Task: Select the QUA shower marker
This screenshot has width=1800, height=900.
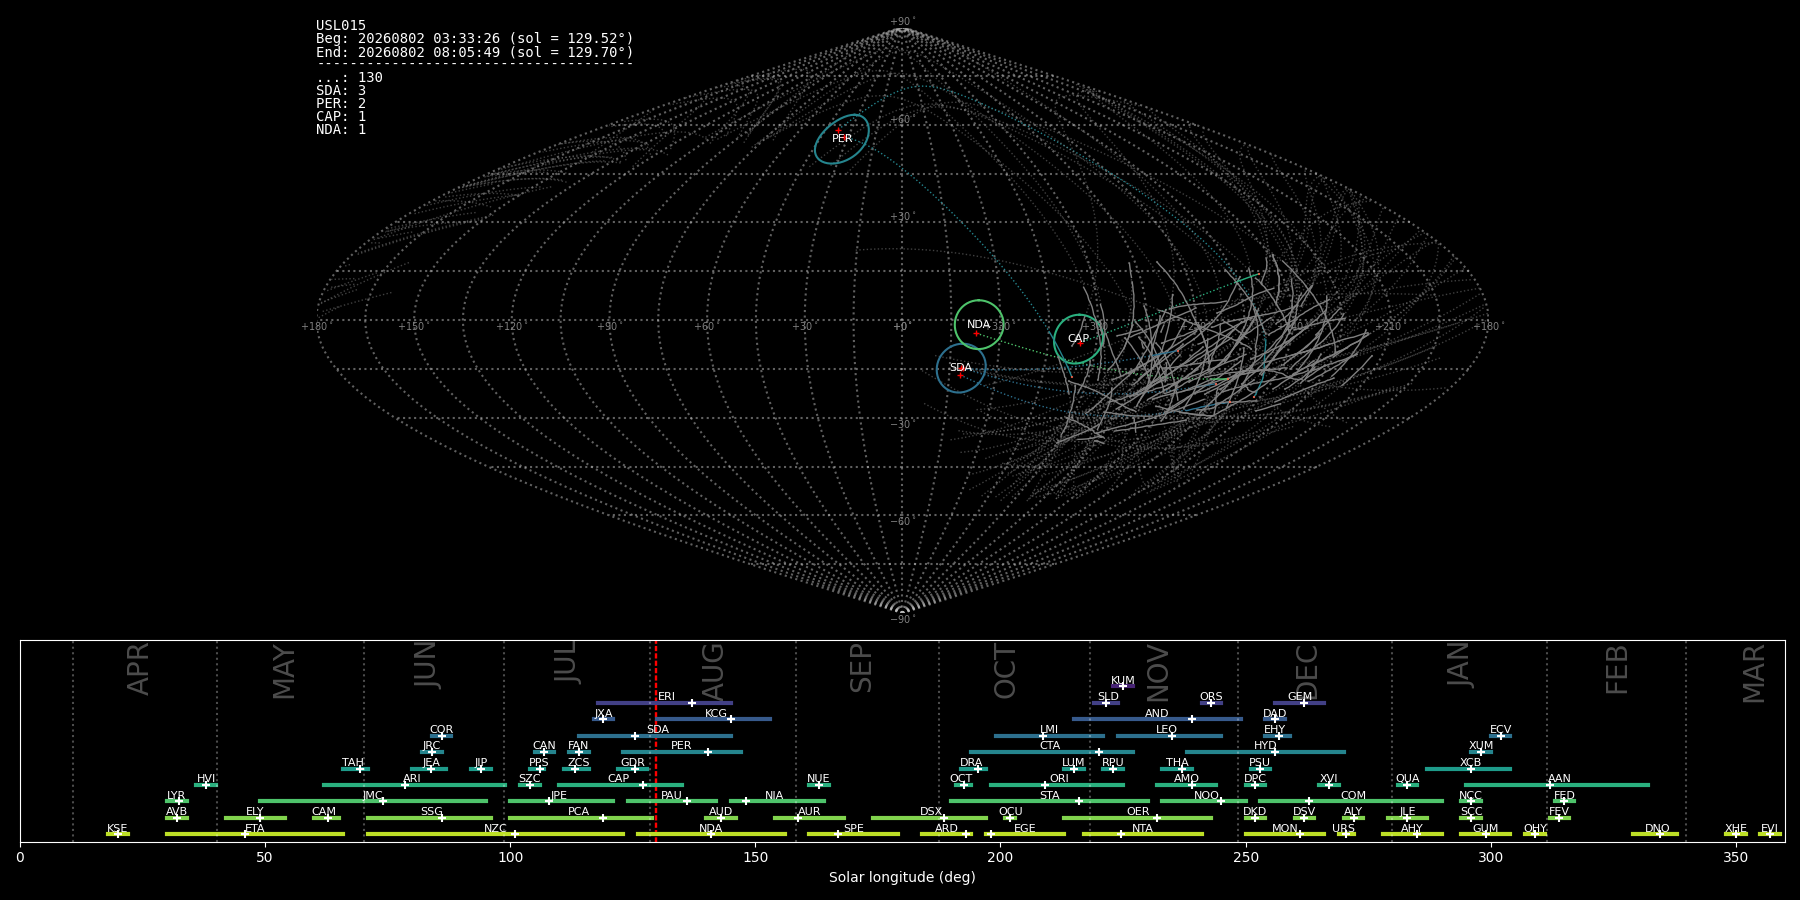Action: (x=1407, y=785)
